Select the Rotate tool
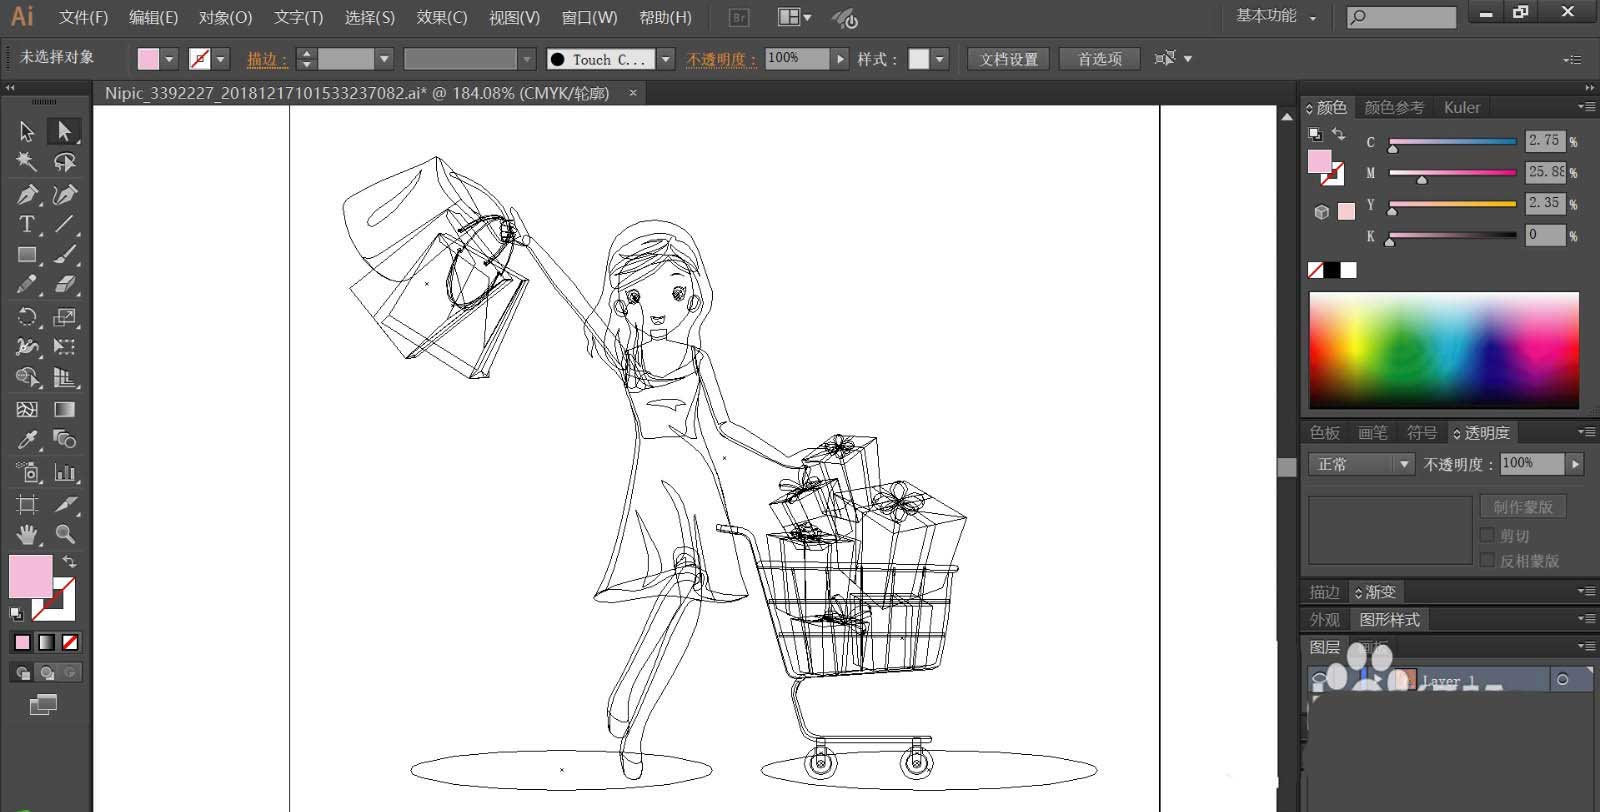Screen dimensions: 1600x812 (27, 317)
